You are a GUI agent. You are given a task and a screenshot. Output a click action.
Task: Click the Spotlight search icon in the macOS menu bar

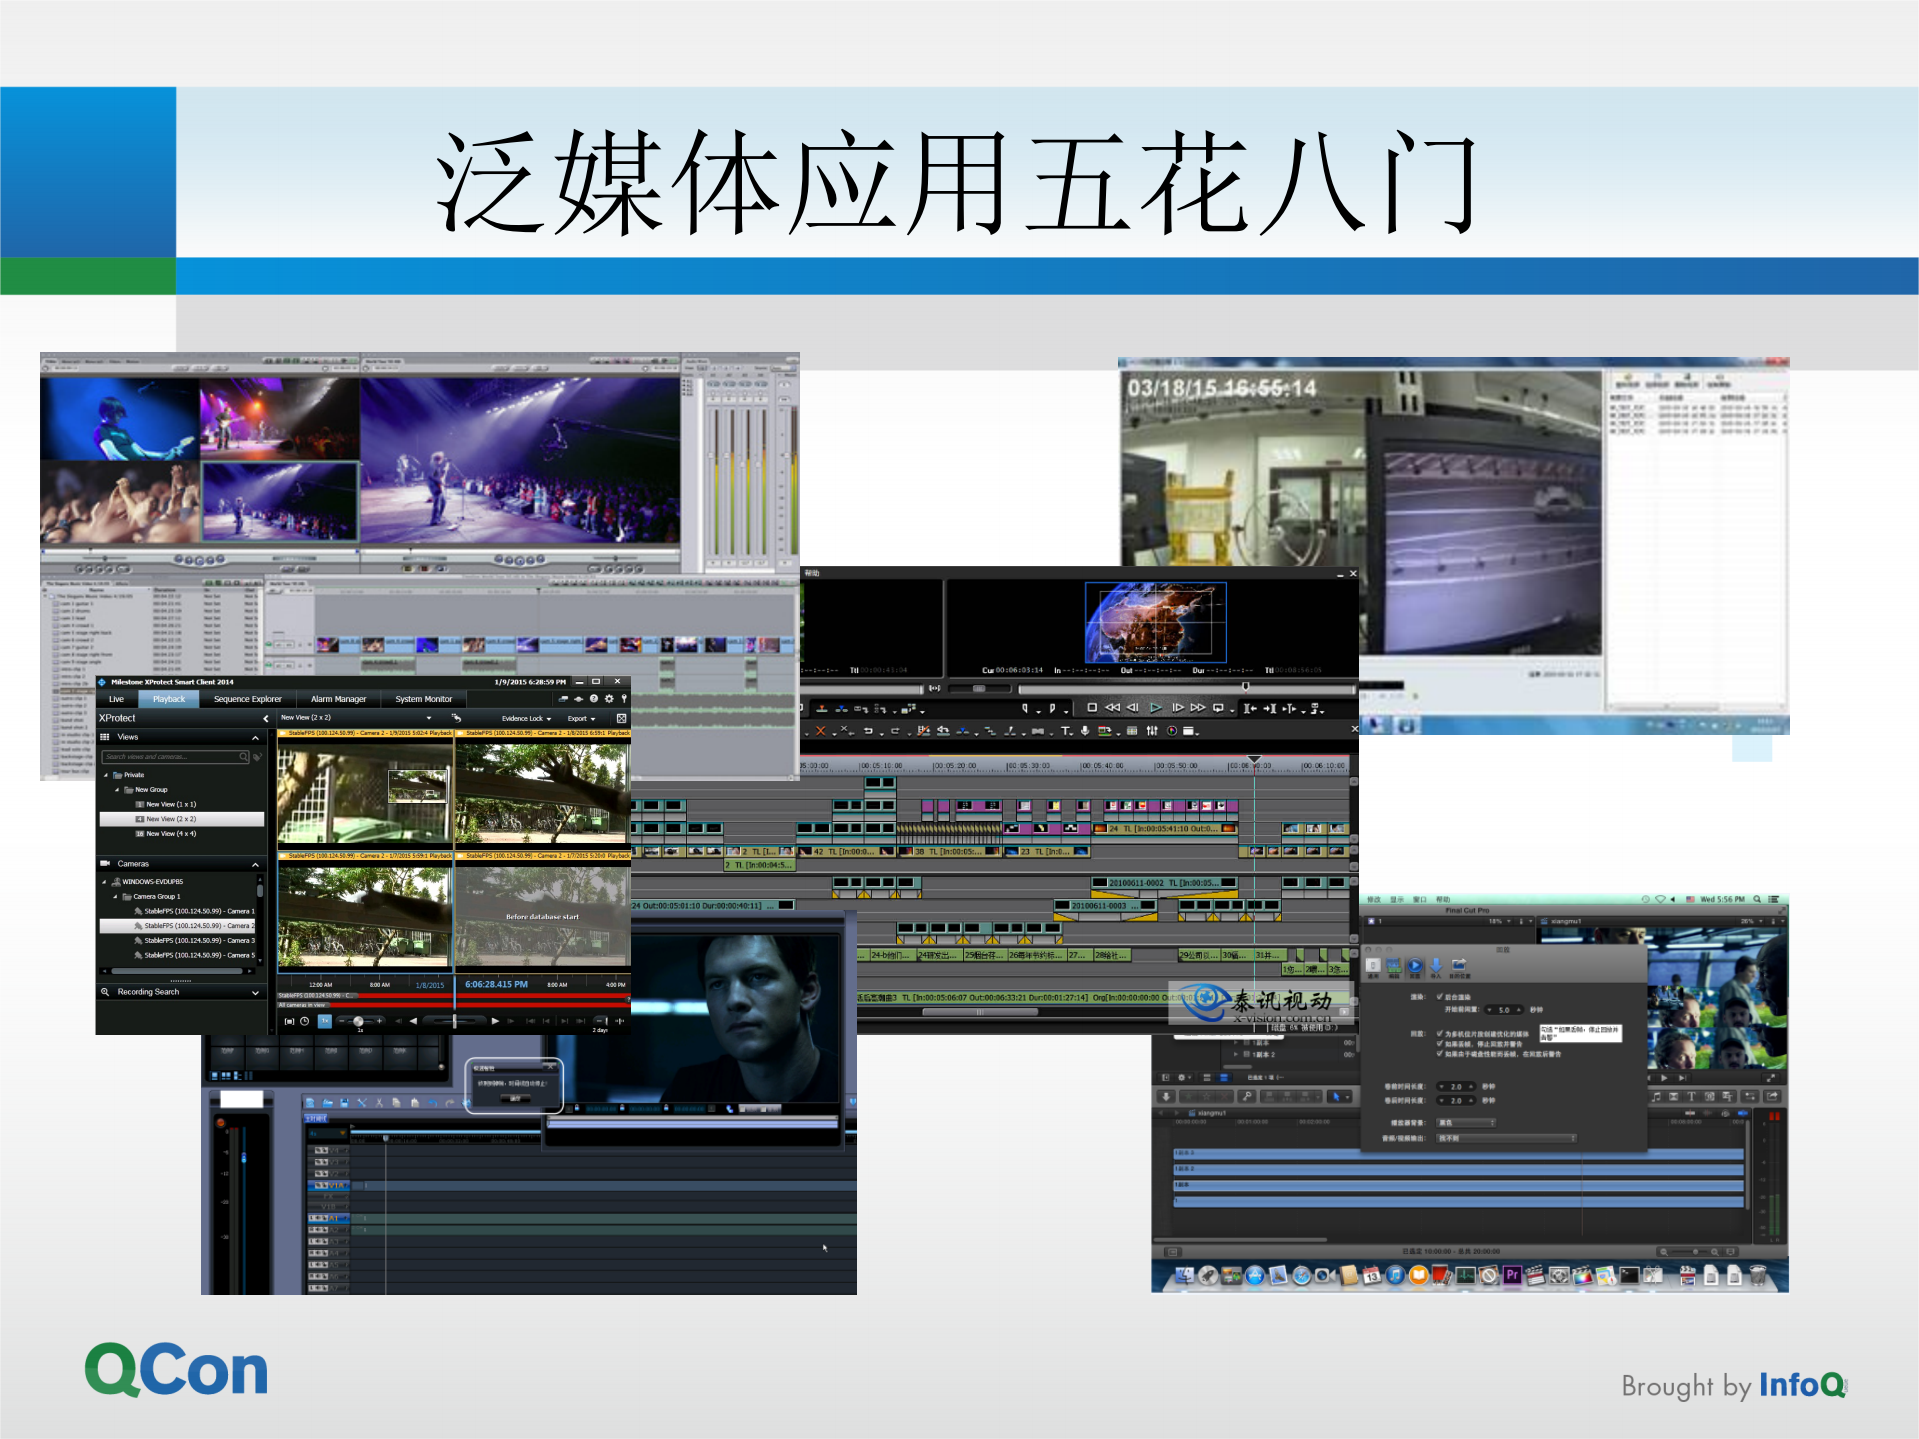click(1757, 900)
